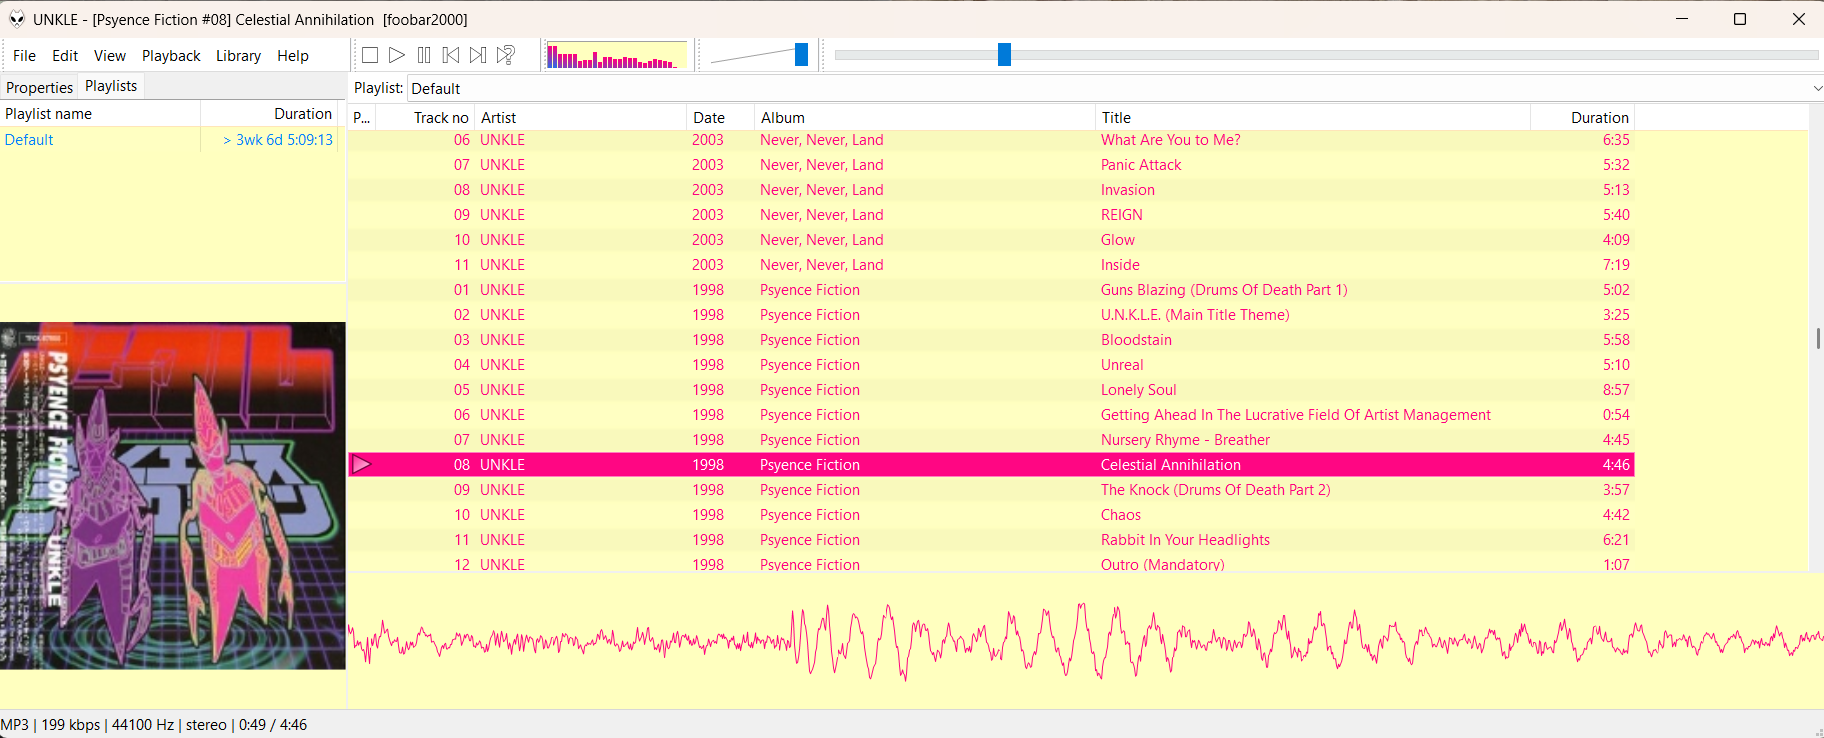The image size is (1824, 738).
Task: Click the Psyence Fiction album art
Action: click(x=173, y=495)
